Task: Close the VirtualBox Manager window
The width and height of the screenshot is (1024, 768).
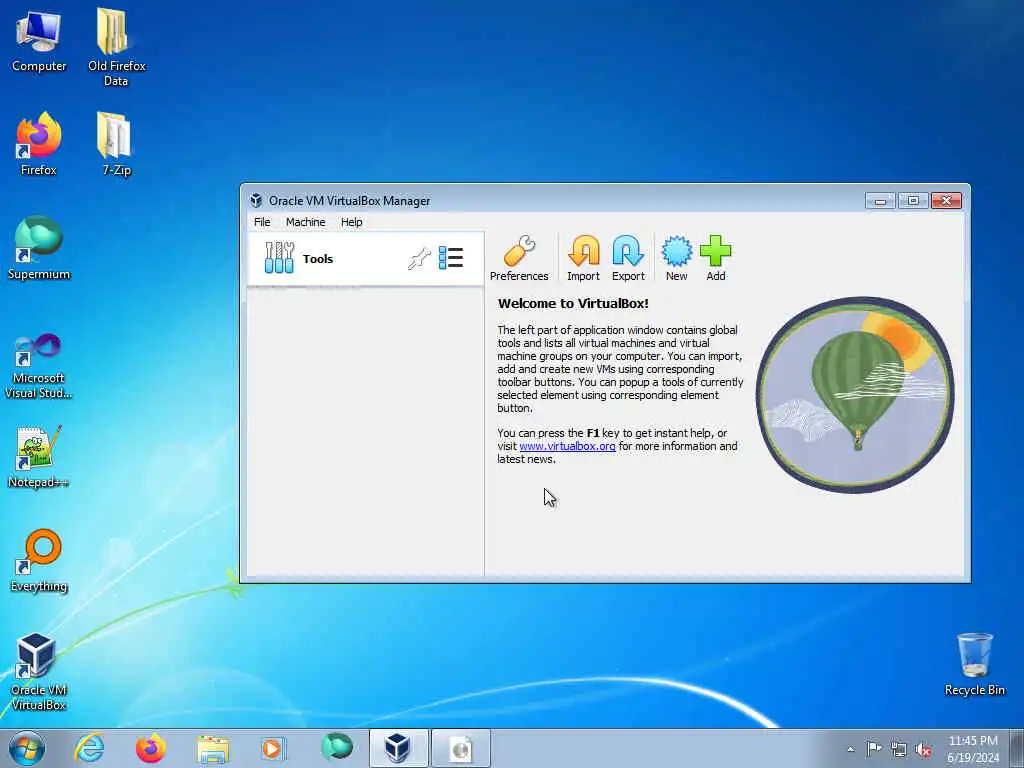Action: click(x=946, y=200)
